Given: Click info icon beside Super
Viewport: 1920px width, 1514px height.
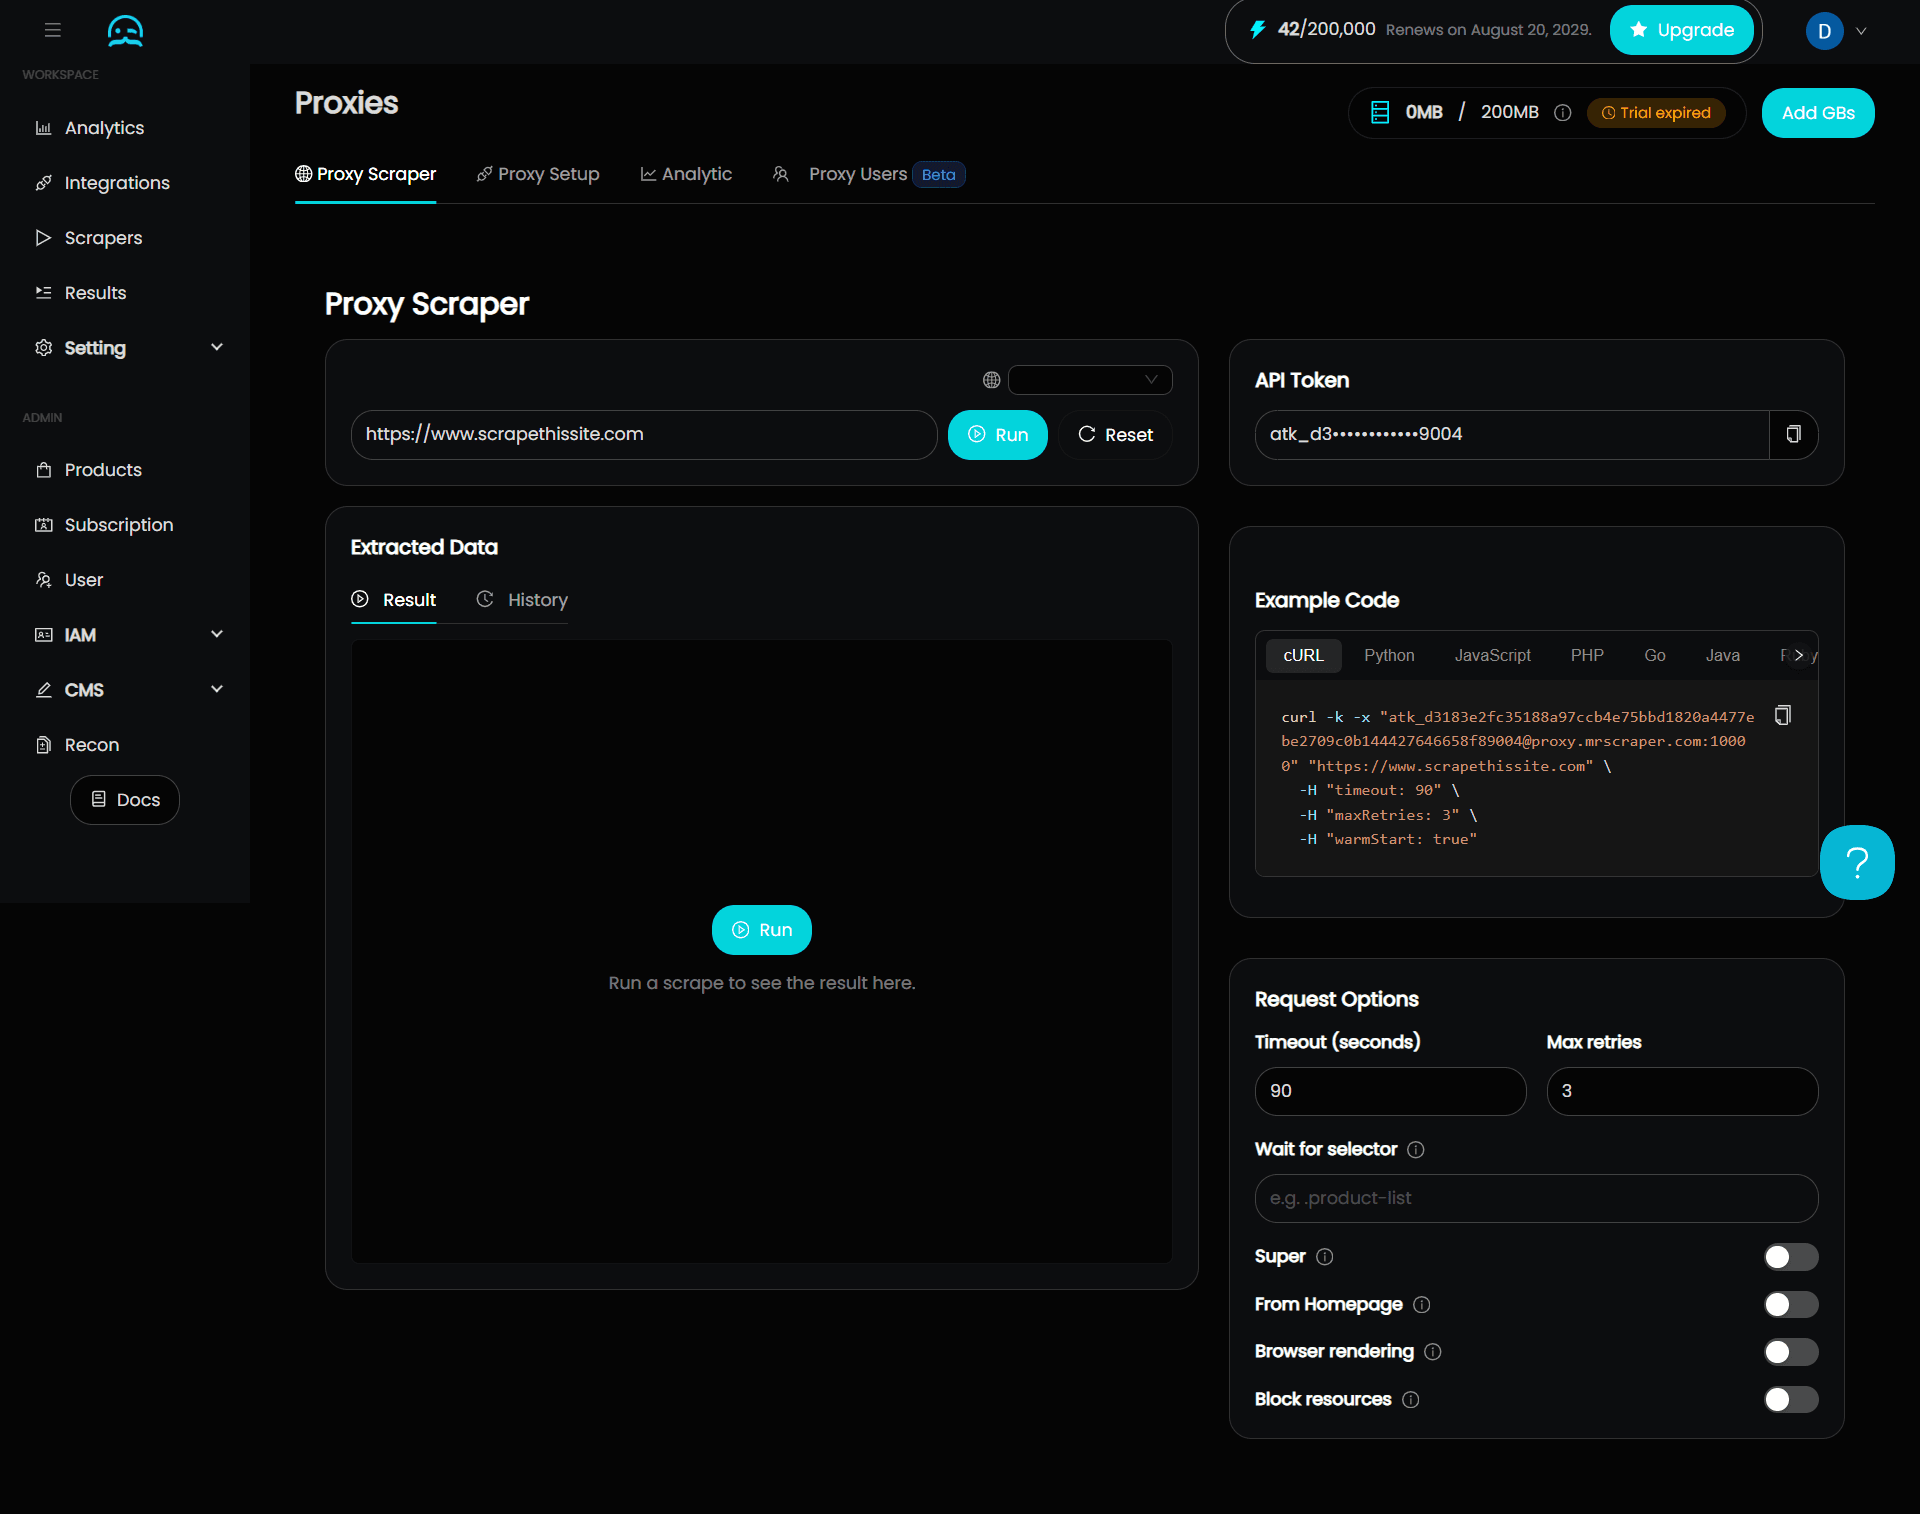Looking at the screenshot, I should (x=1324, y=1257).
